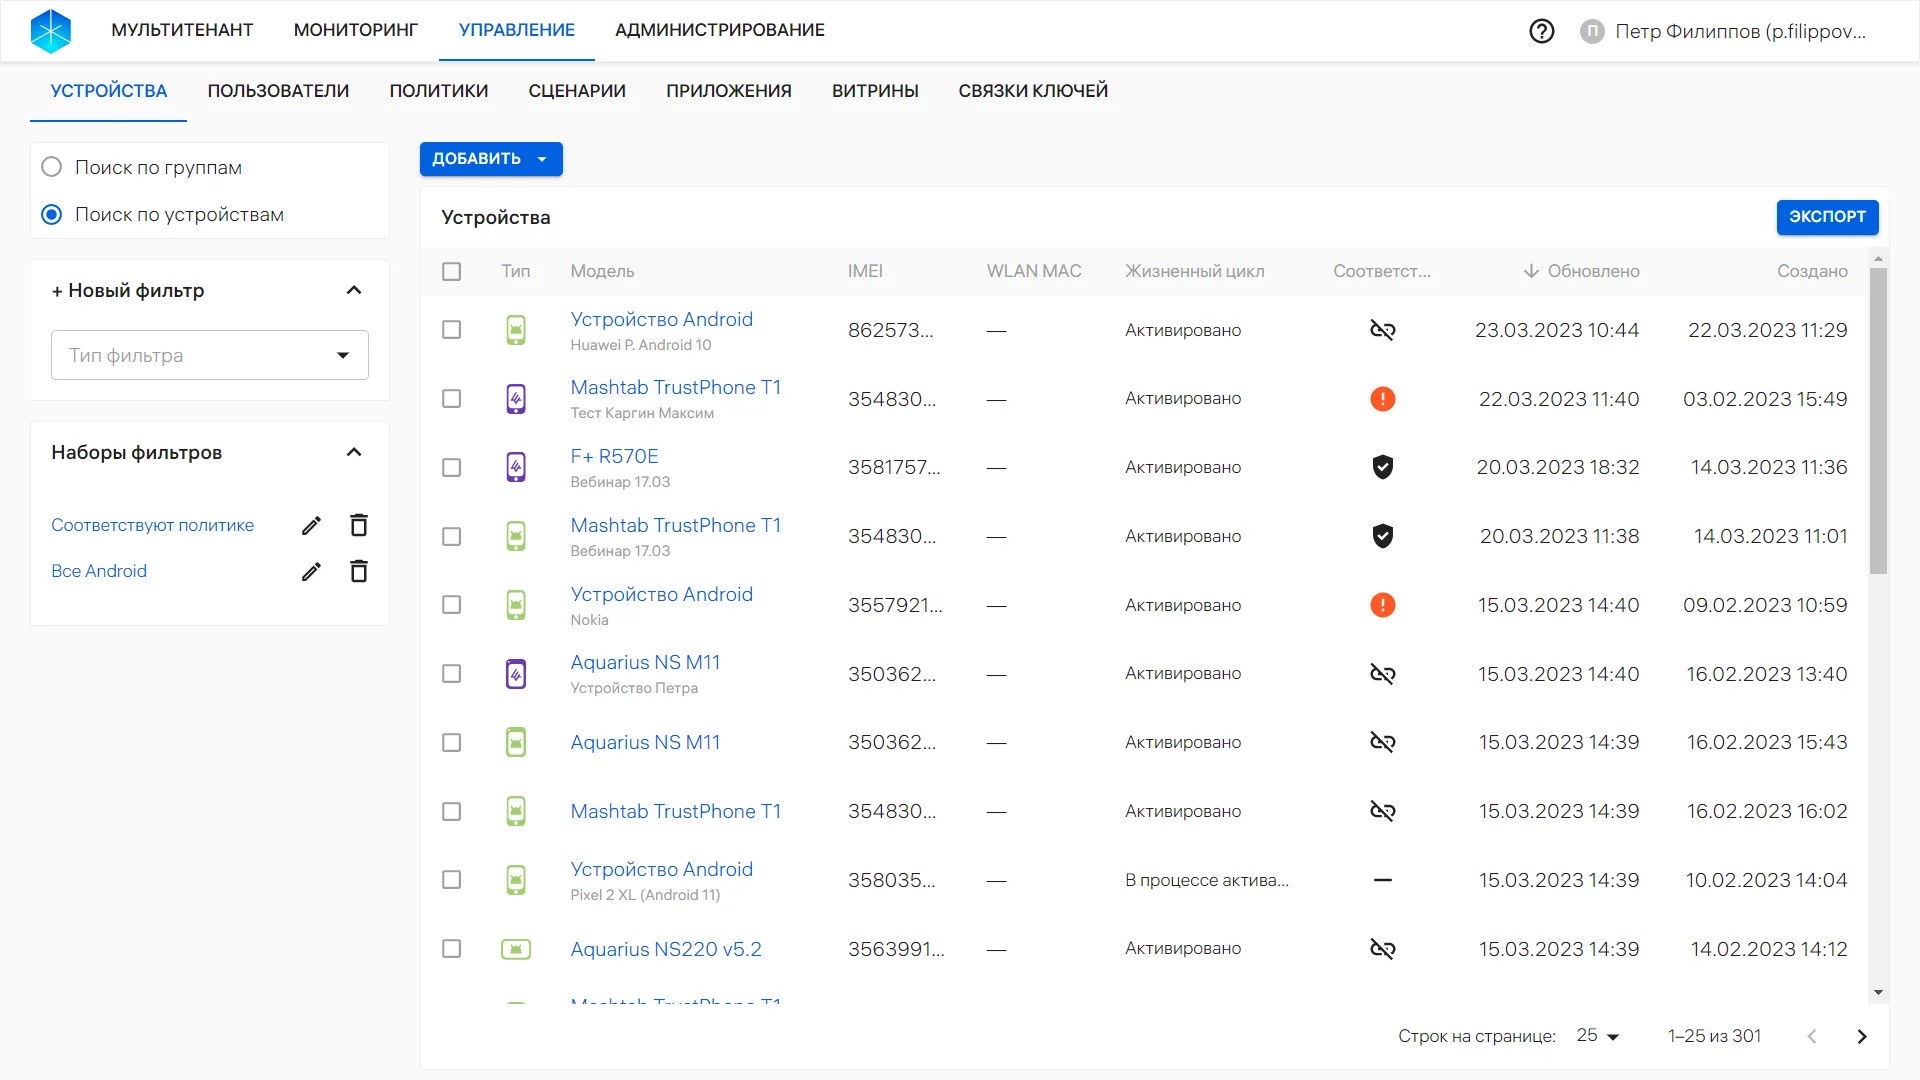The width and height of the screenshot is (1920, 1080).
Task: Check the box for the F+ R570E row
Action: (452, 467)
